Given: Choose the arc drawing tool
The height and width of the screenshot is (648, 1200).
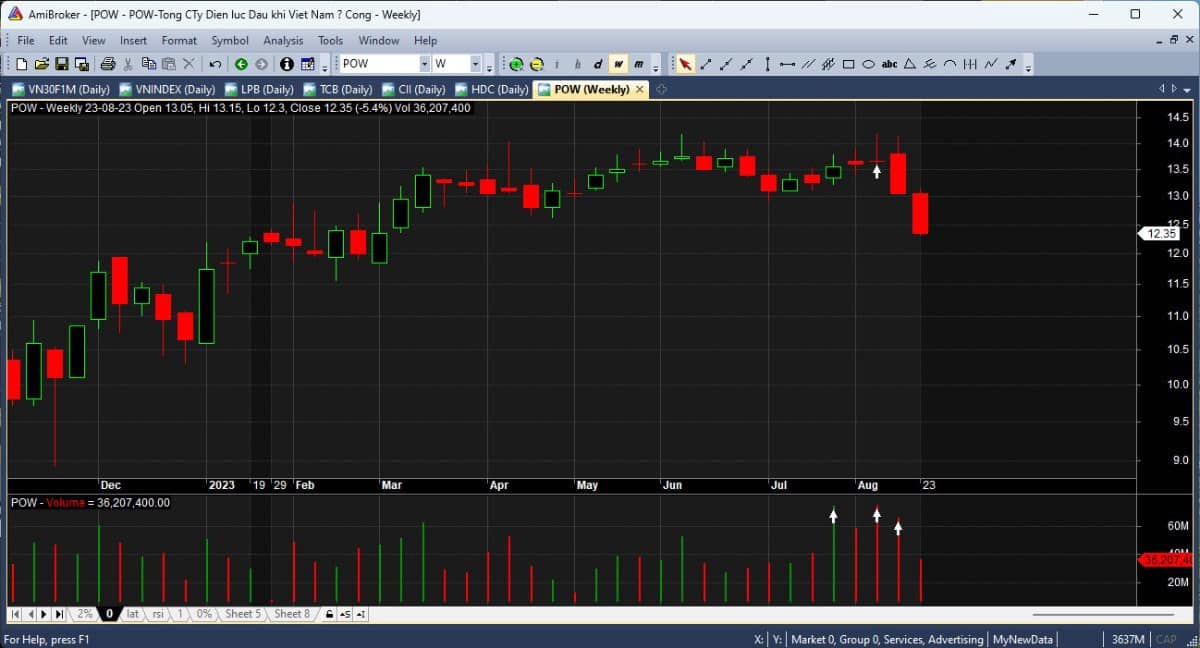Looking at the screenshot, I should 950,64.
